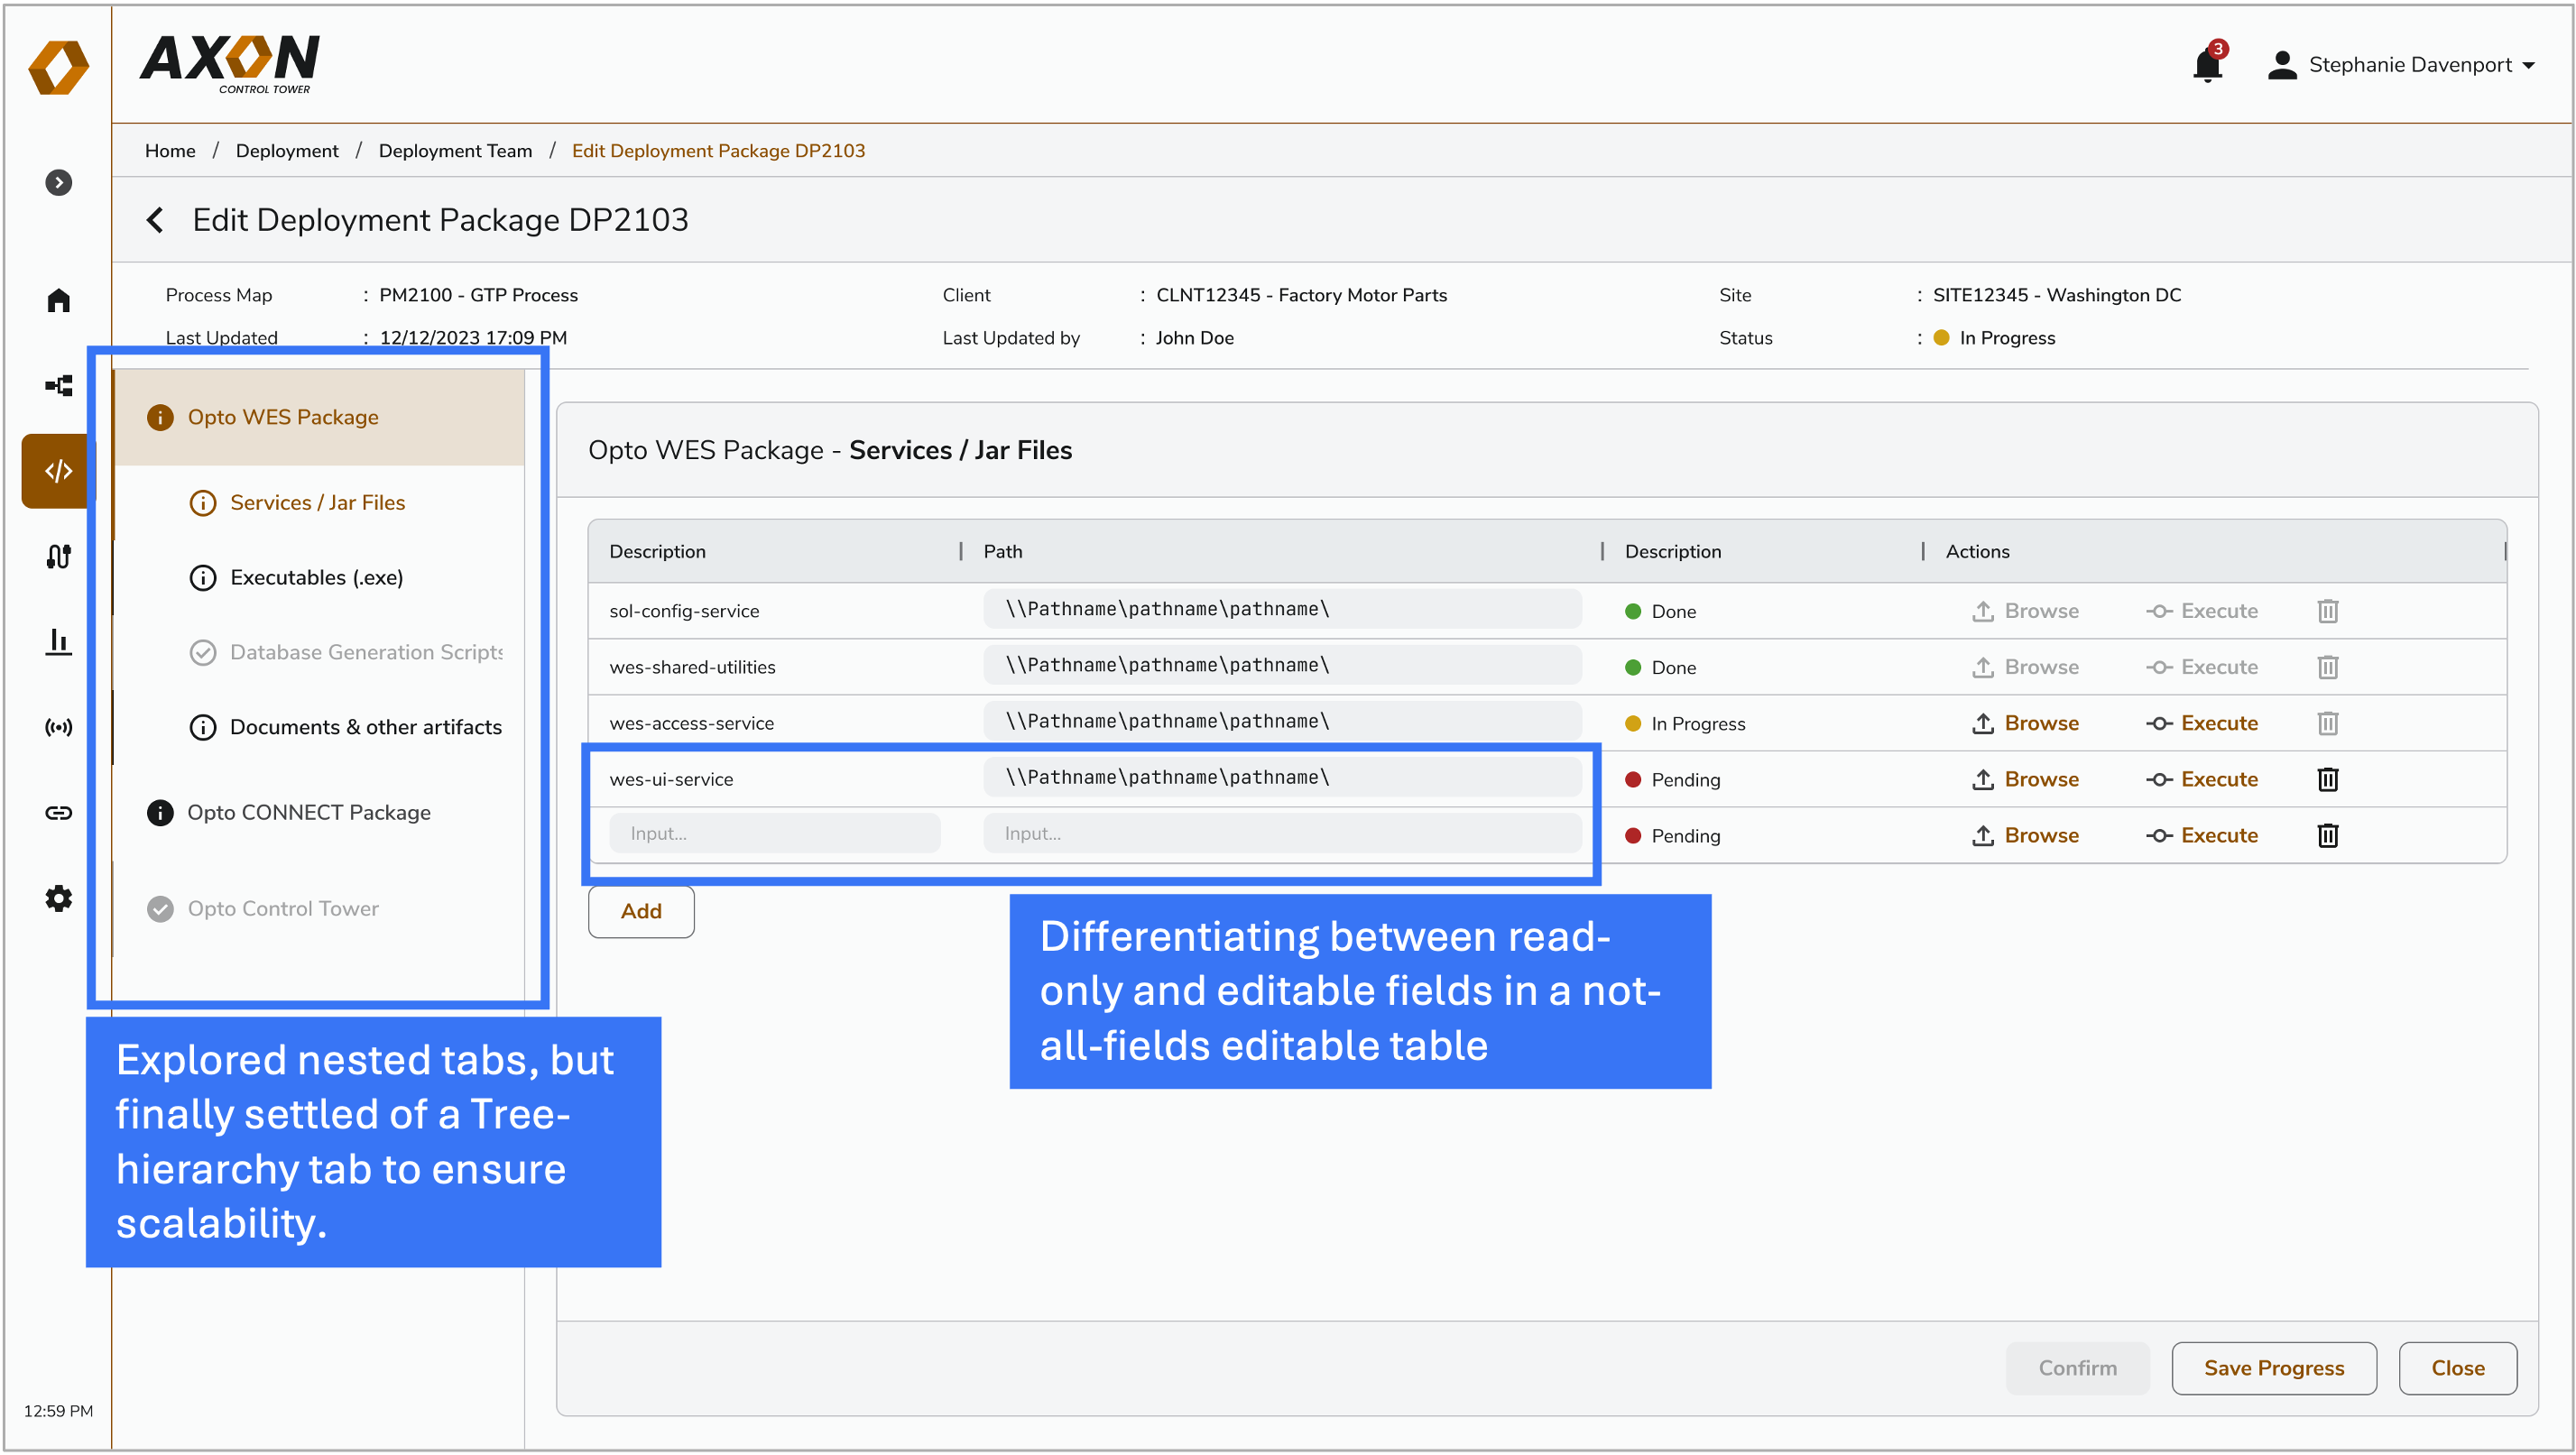This screenshot has height=1455, width=2576.
Task: Browse file for wes-ui-service
Action: (x=2025, y=779)
